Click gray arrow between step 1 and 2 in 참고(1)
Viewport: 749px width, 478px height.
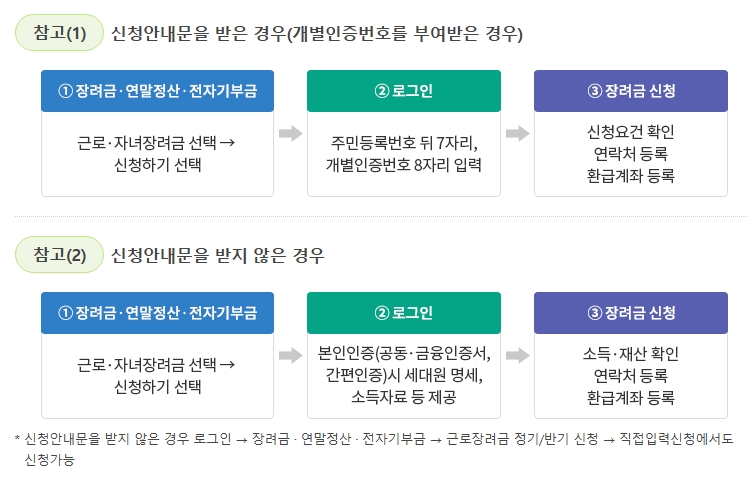point(290,133)
